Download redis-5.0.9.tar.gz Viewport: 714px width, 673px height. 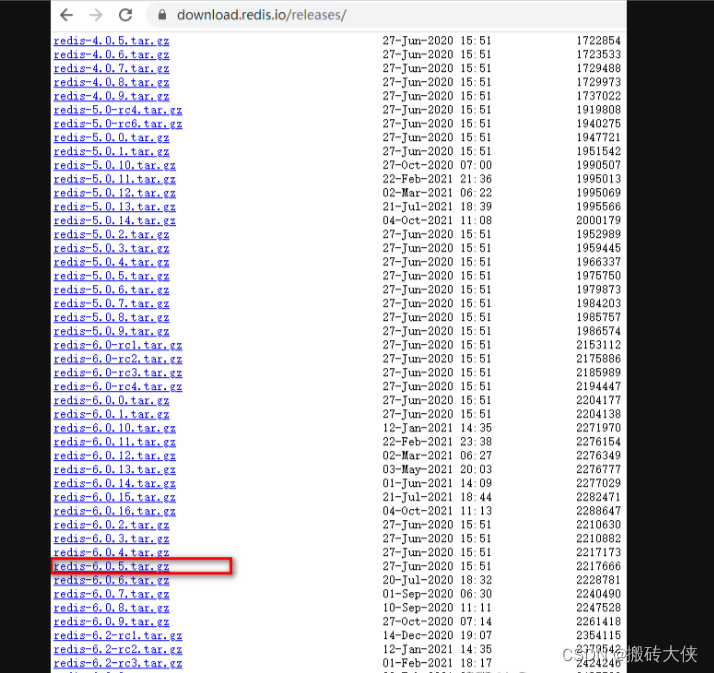point(112,331)
